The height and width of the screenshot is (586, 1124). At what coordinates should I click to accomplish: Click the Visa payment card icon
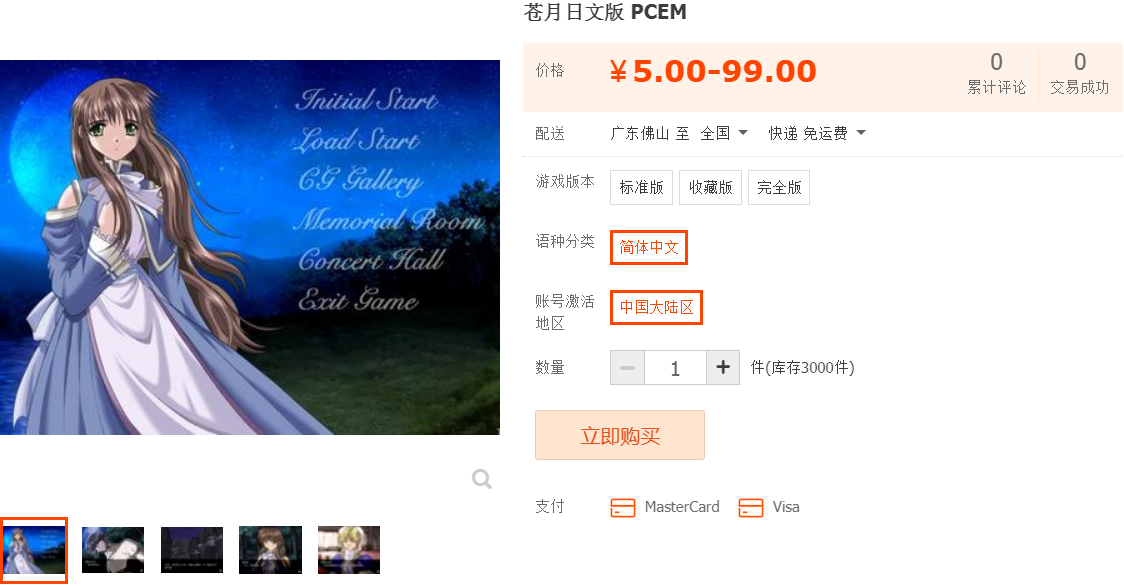click(751, 507)
